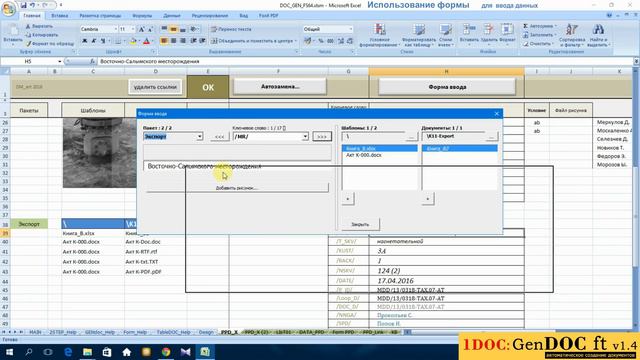The height and width of the screenshot is (360, 640).
Task: Cut selection with Вырезать
Action: click(39, 26)
